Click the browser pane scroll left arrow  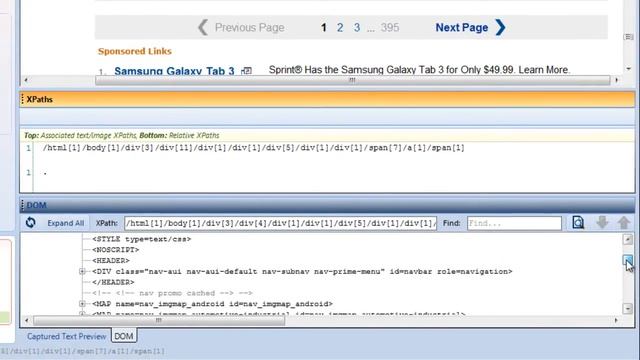(x=27, y=80)
